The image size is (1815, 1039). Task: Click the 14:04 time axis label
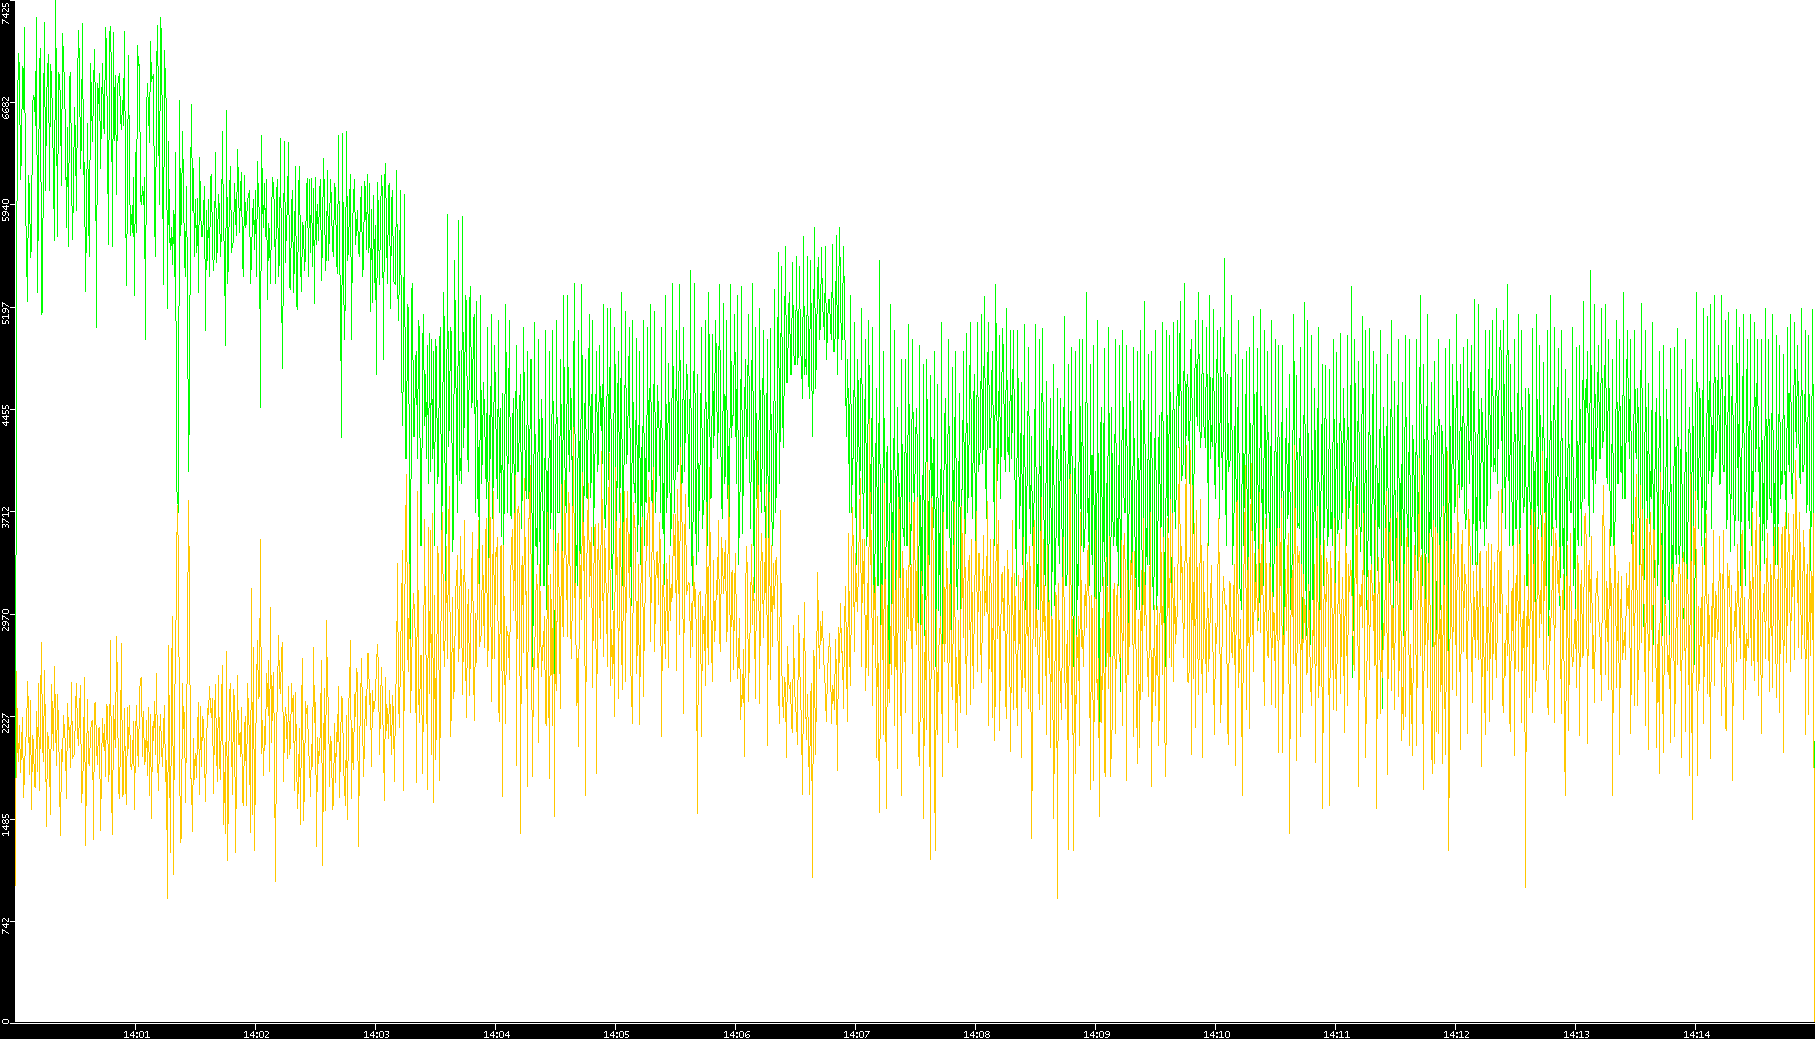point(496,1034)
